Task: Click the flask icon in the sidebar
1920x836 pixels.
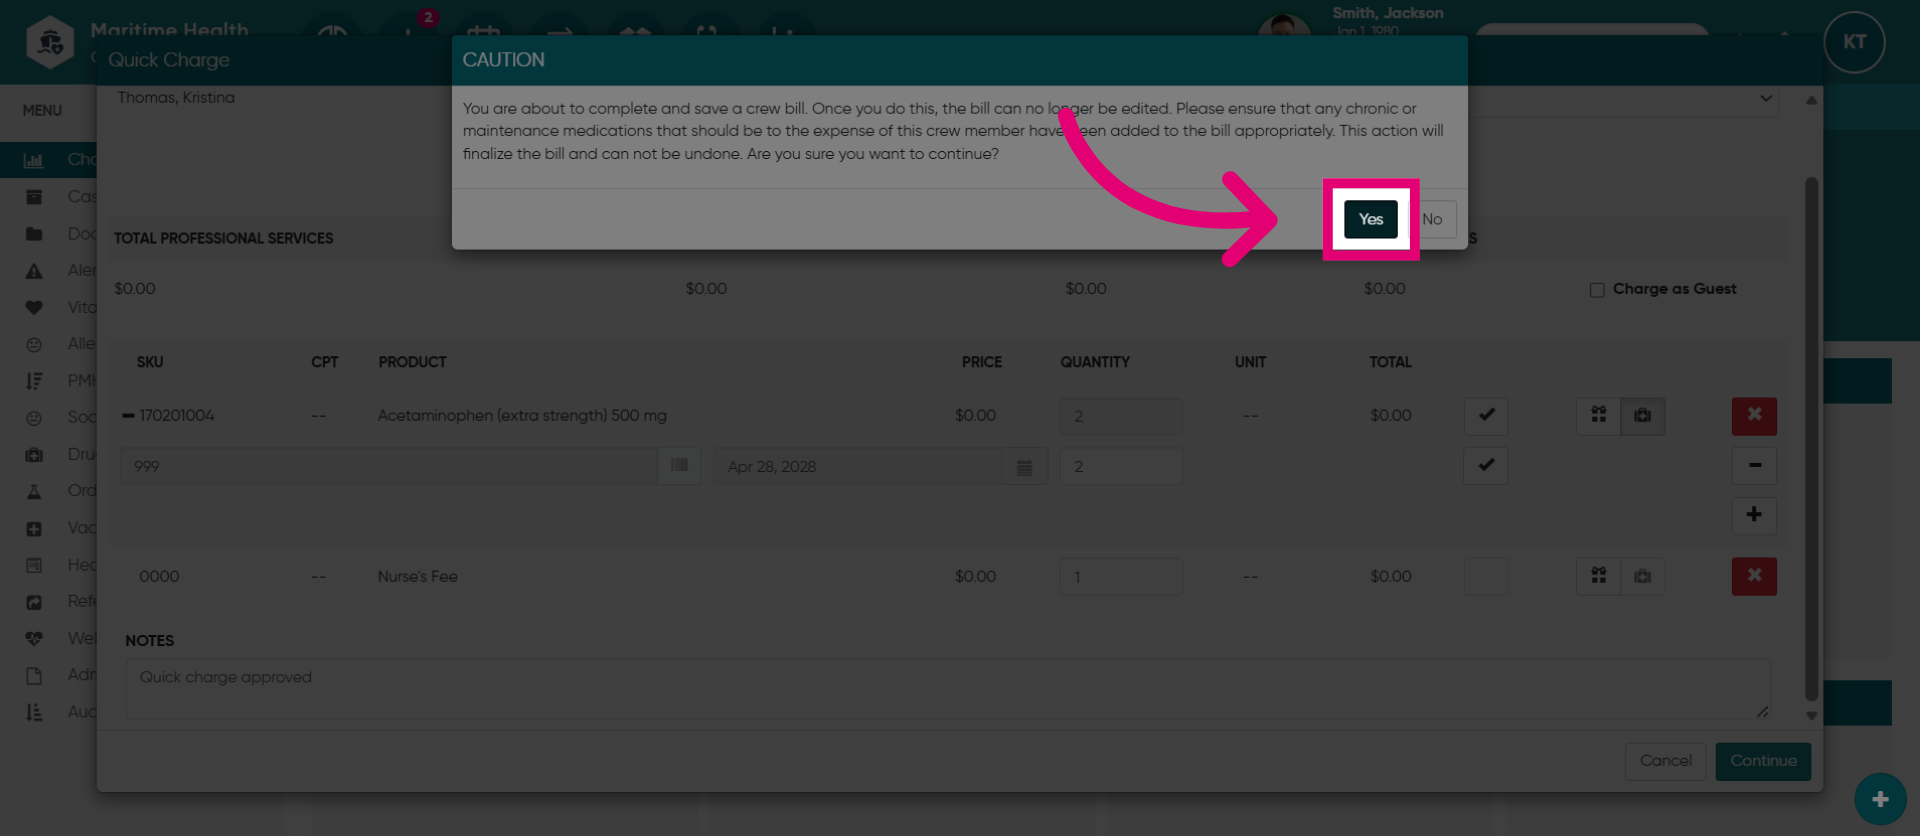Action: pos(34,491)
